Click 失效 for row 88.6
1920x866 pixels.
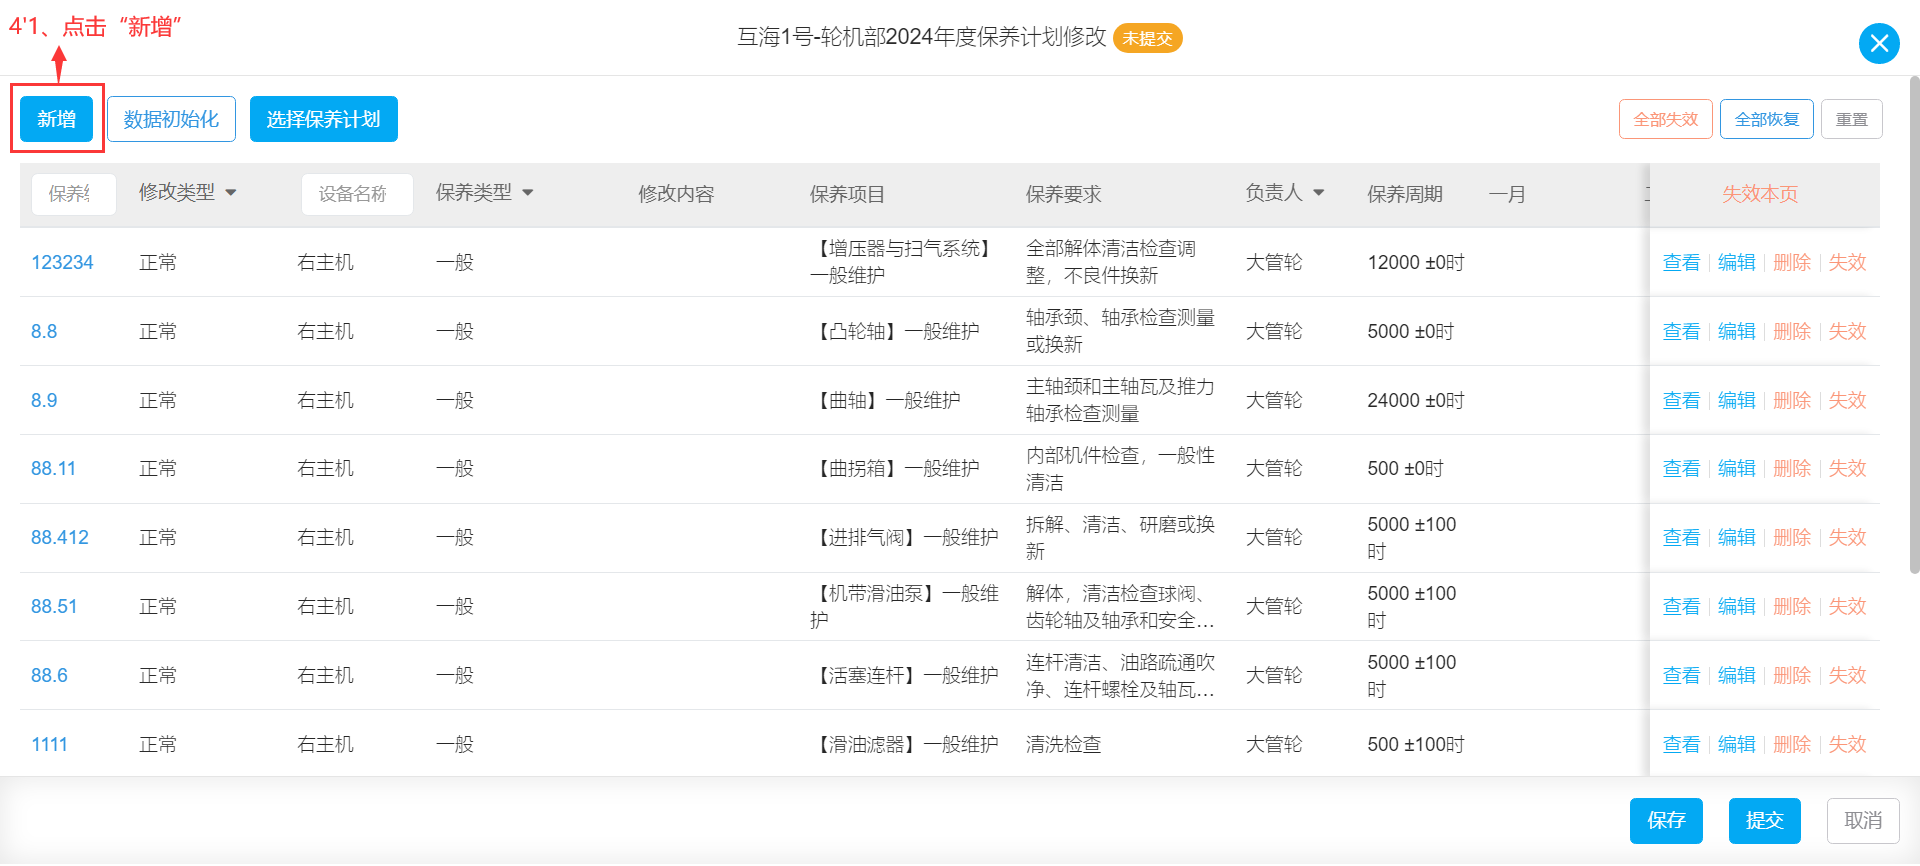click(x=1848, y=675)
